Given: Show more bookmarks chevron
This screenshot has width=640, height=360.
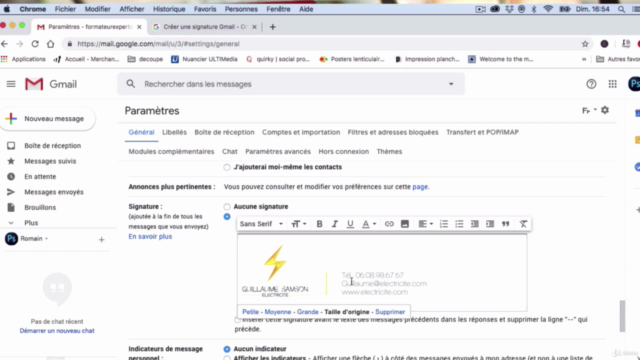Looking at the screenshot, I should pyautogui.click(x=584, y=59).
